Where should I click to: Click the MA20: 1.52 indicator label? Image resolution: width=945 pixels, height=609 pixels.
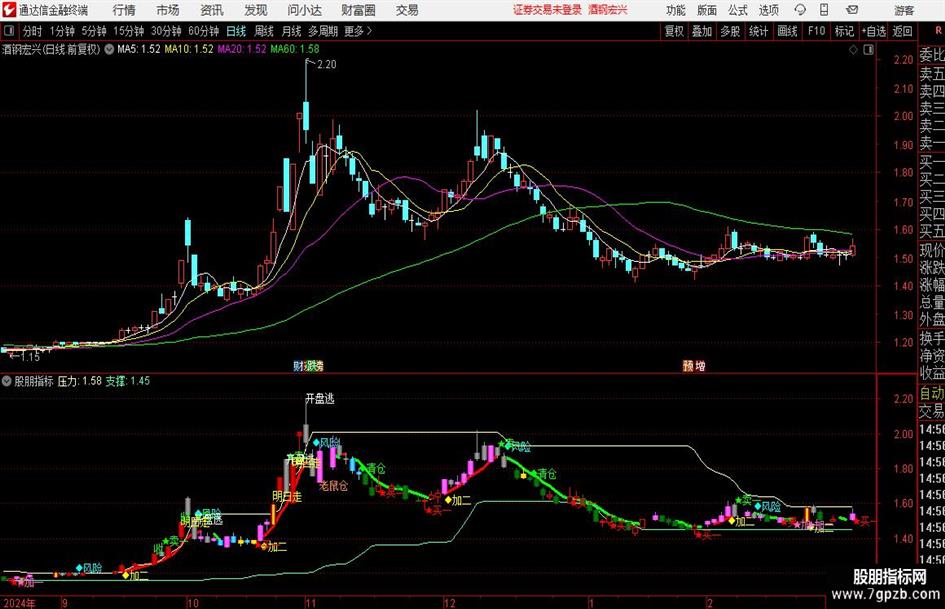click(242, 49)
